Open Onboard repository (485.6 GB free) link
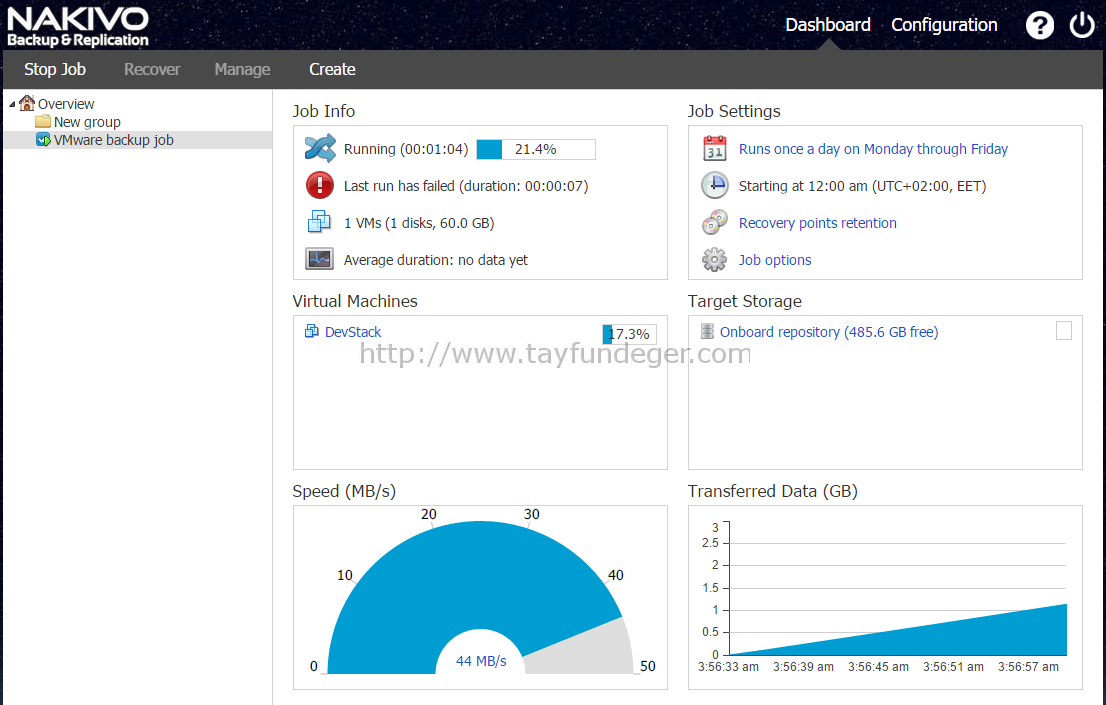 [829, 332]
